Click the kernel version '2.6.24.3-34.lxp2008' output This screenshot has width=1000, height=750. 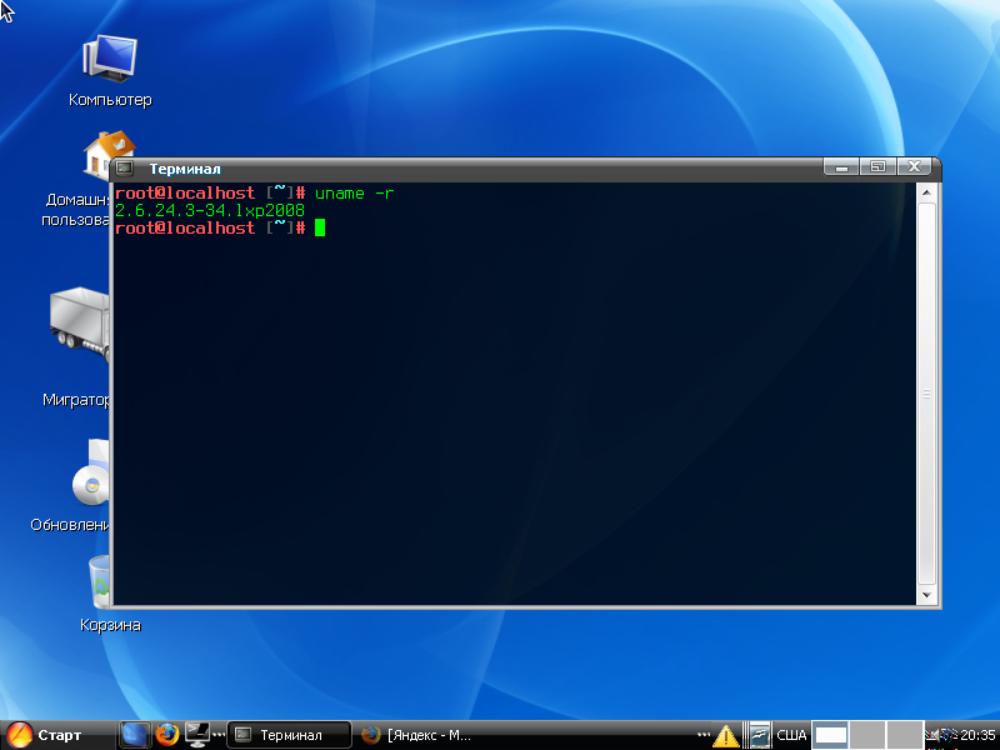tap(210, 210)
